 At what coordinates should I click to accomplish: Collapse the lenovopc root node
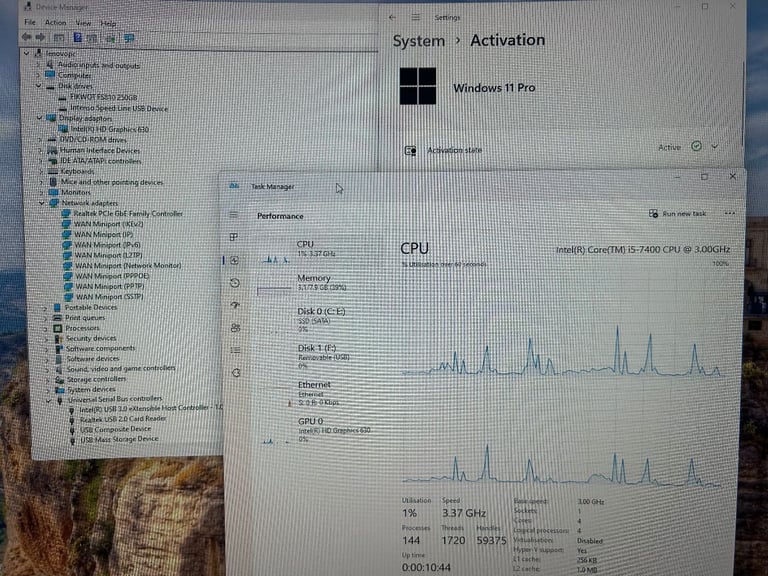click(x=26, y=53)
